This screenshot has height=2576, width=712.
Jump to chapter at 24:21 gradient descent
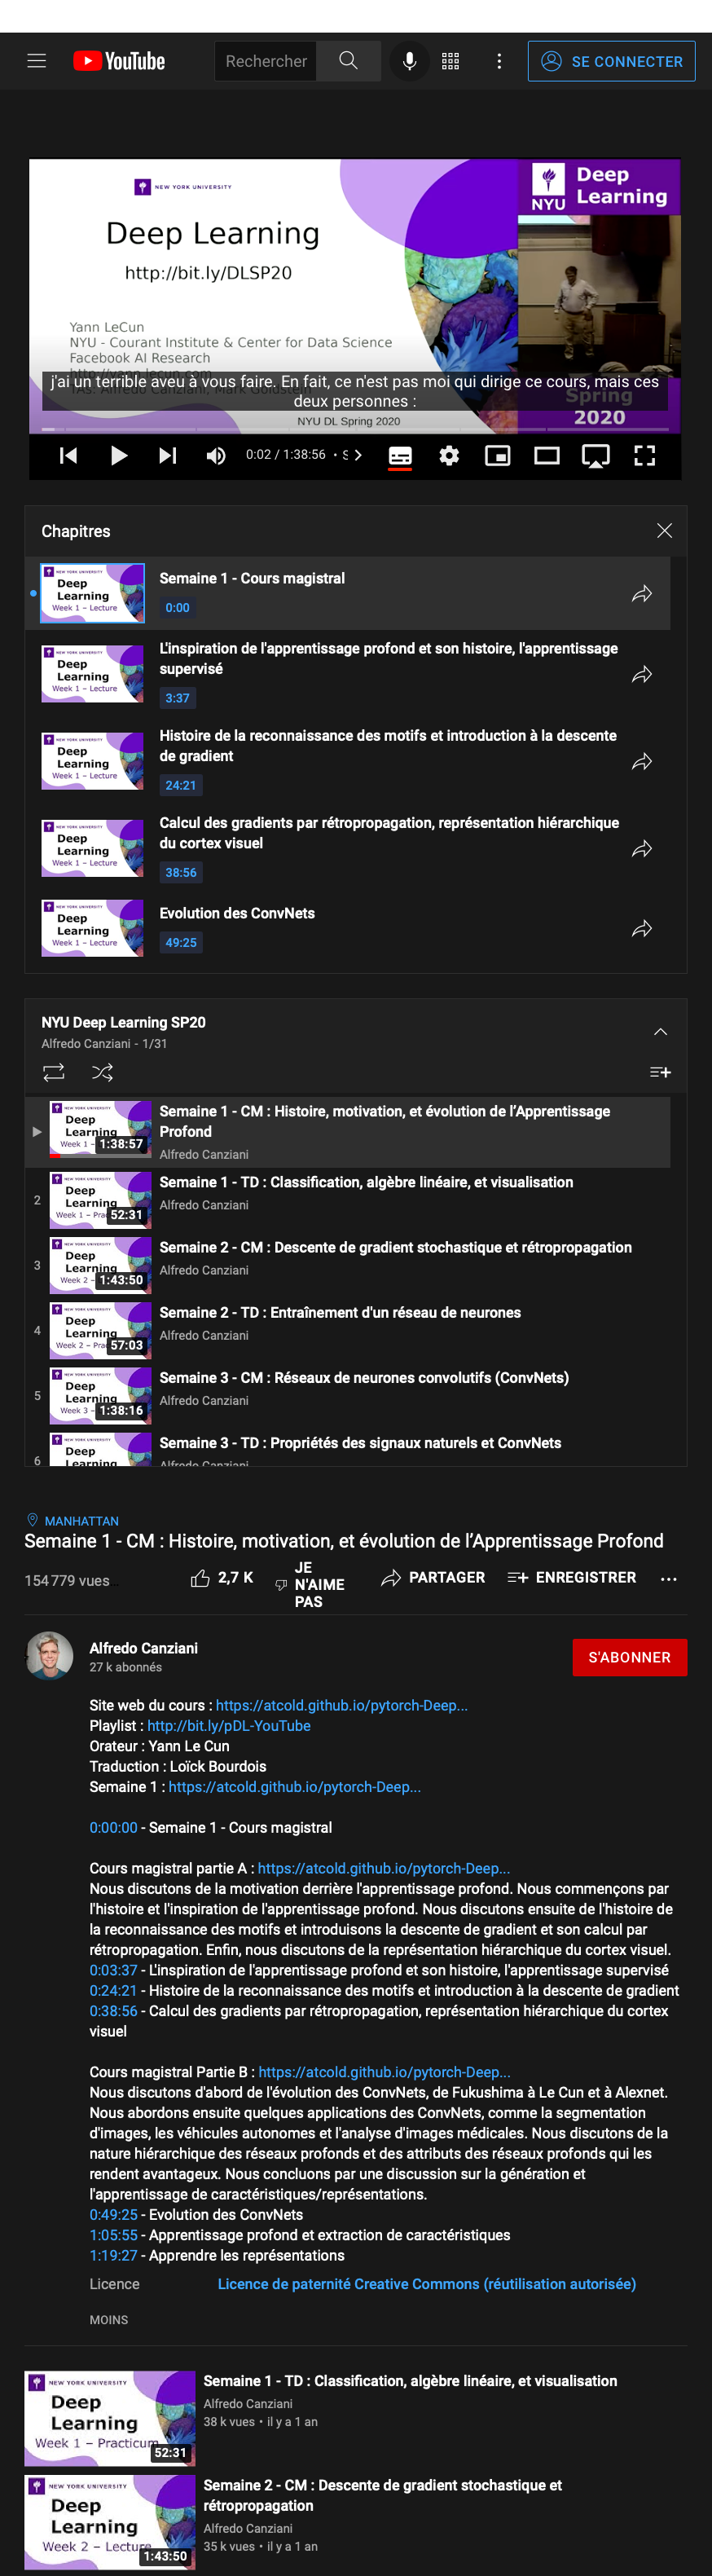pyautogui.click(x=347, y=761)
